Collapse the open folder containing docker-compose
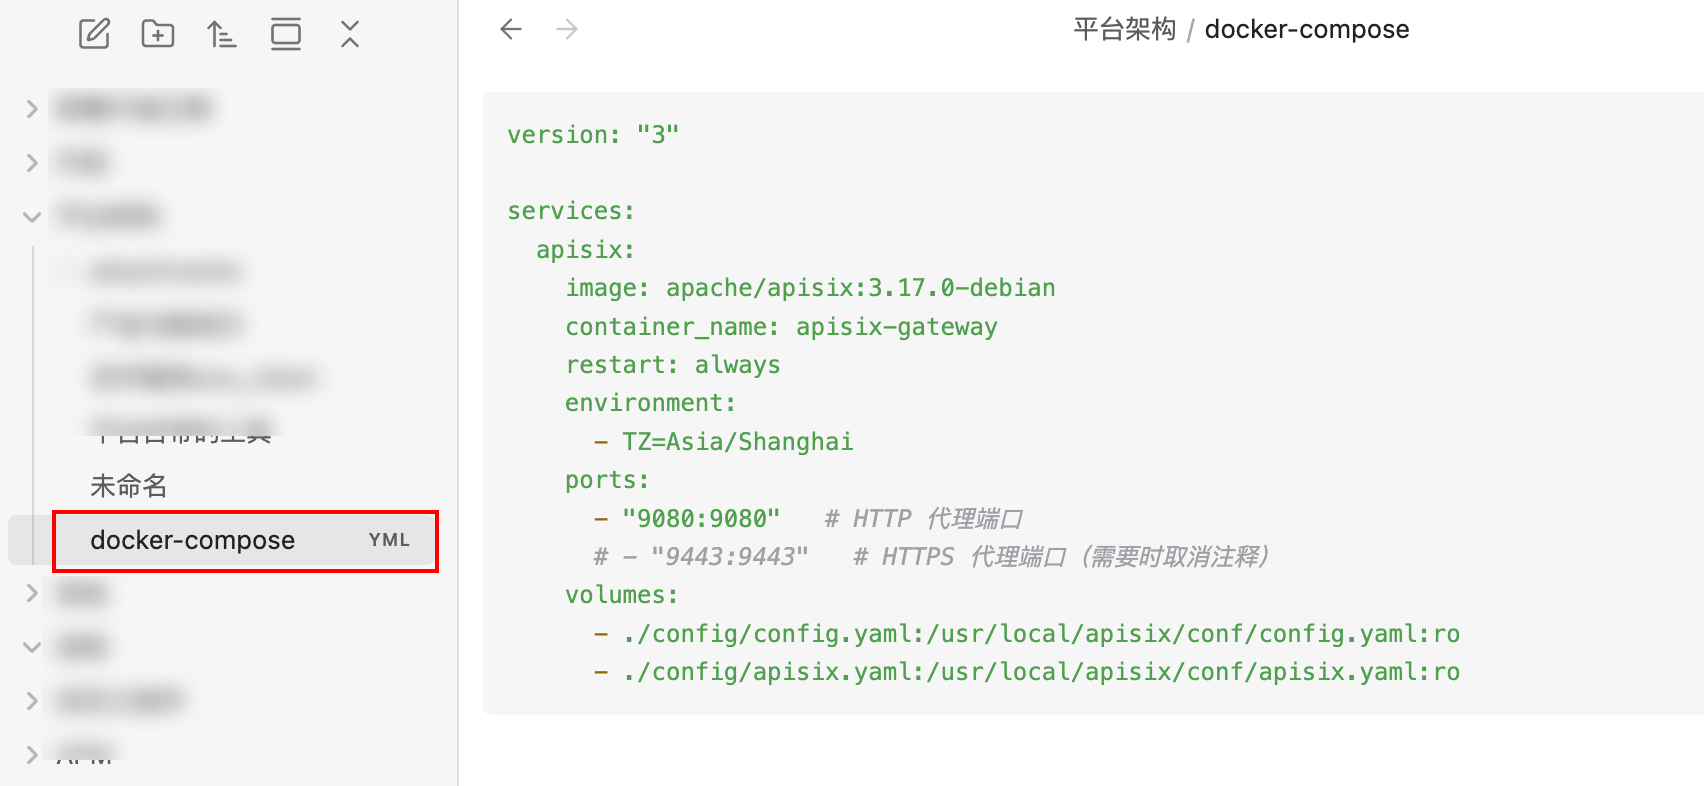Viewport: 1704px width, 786px height. 32,216
